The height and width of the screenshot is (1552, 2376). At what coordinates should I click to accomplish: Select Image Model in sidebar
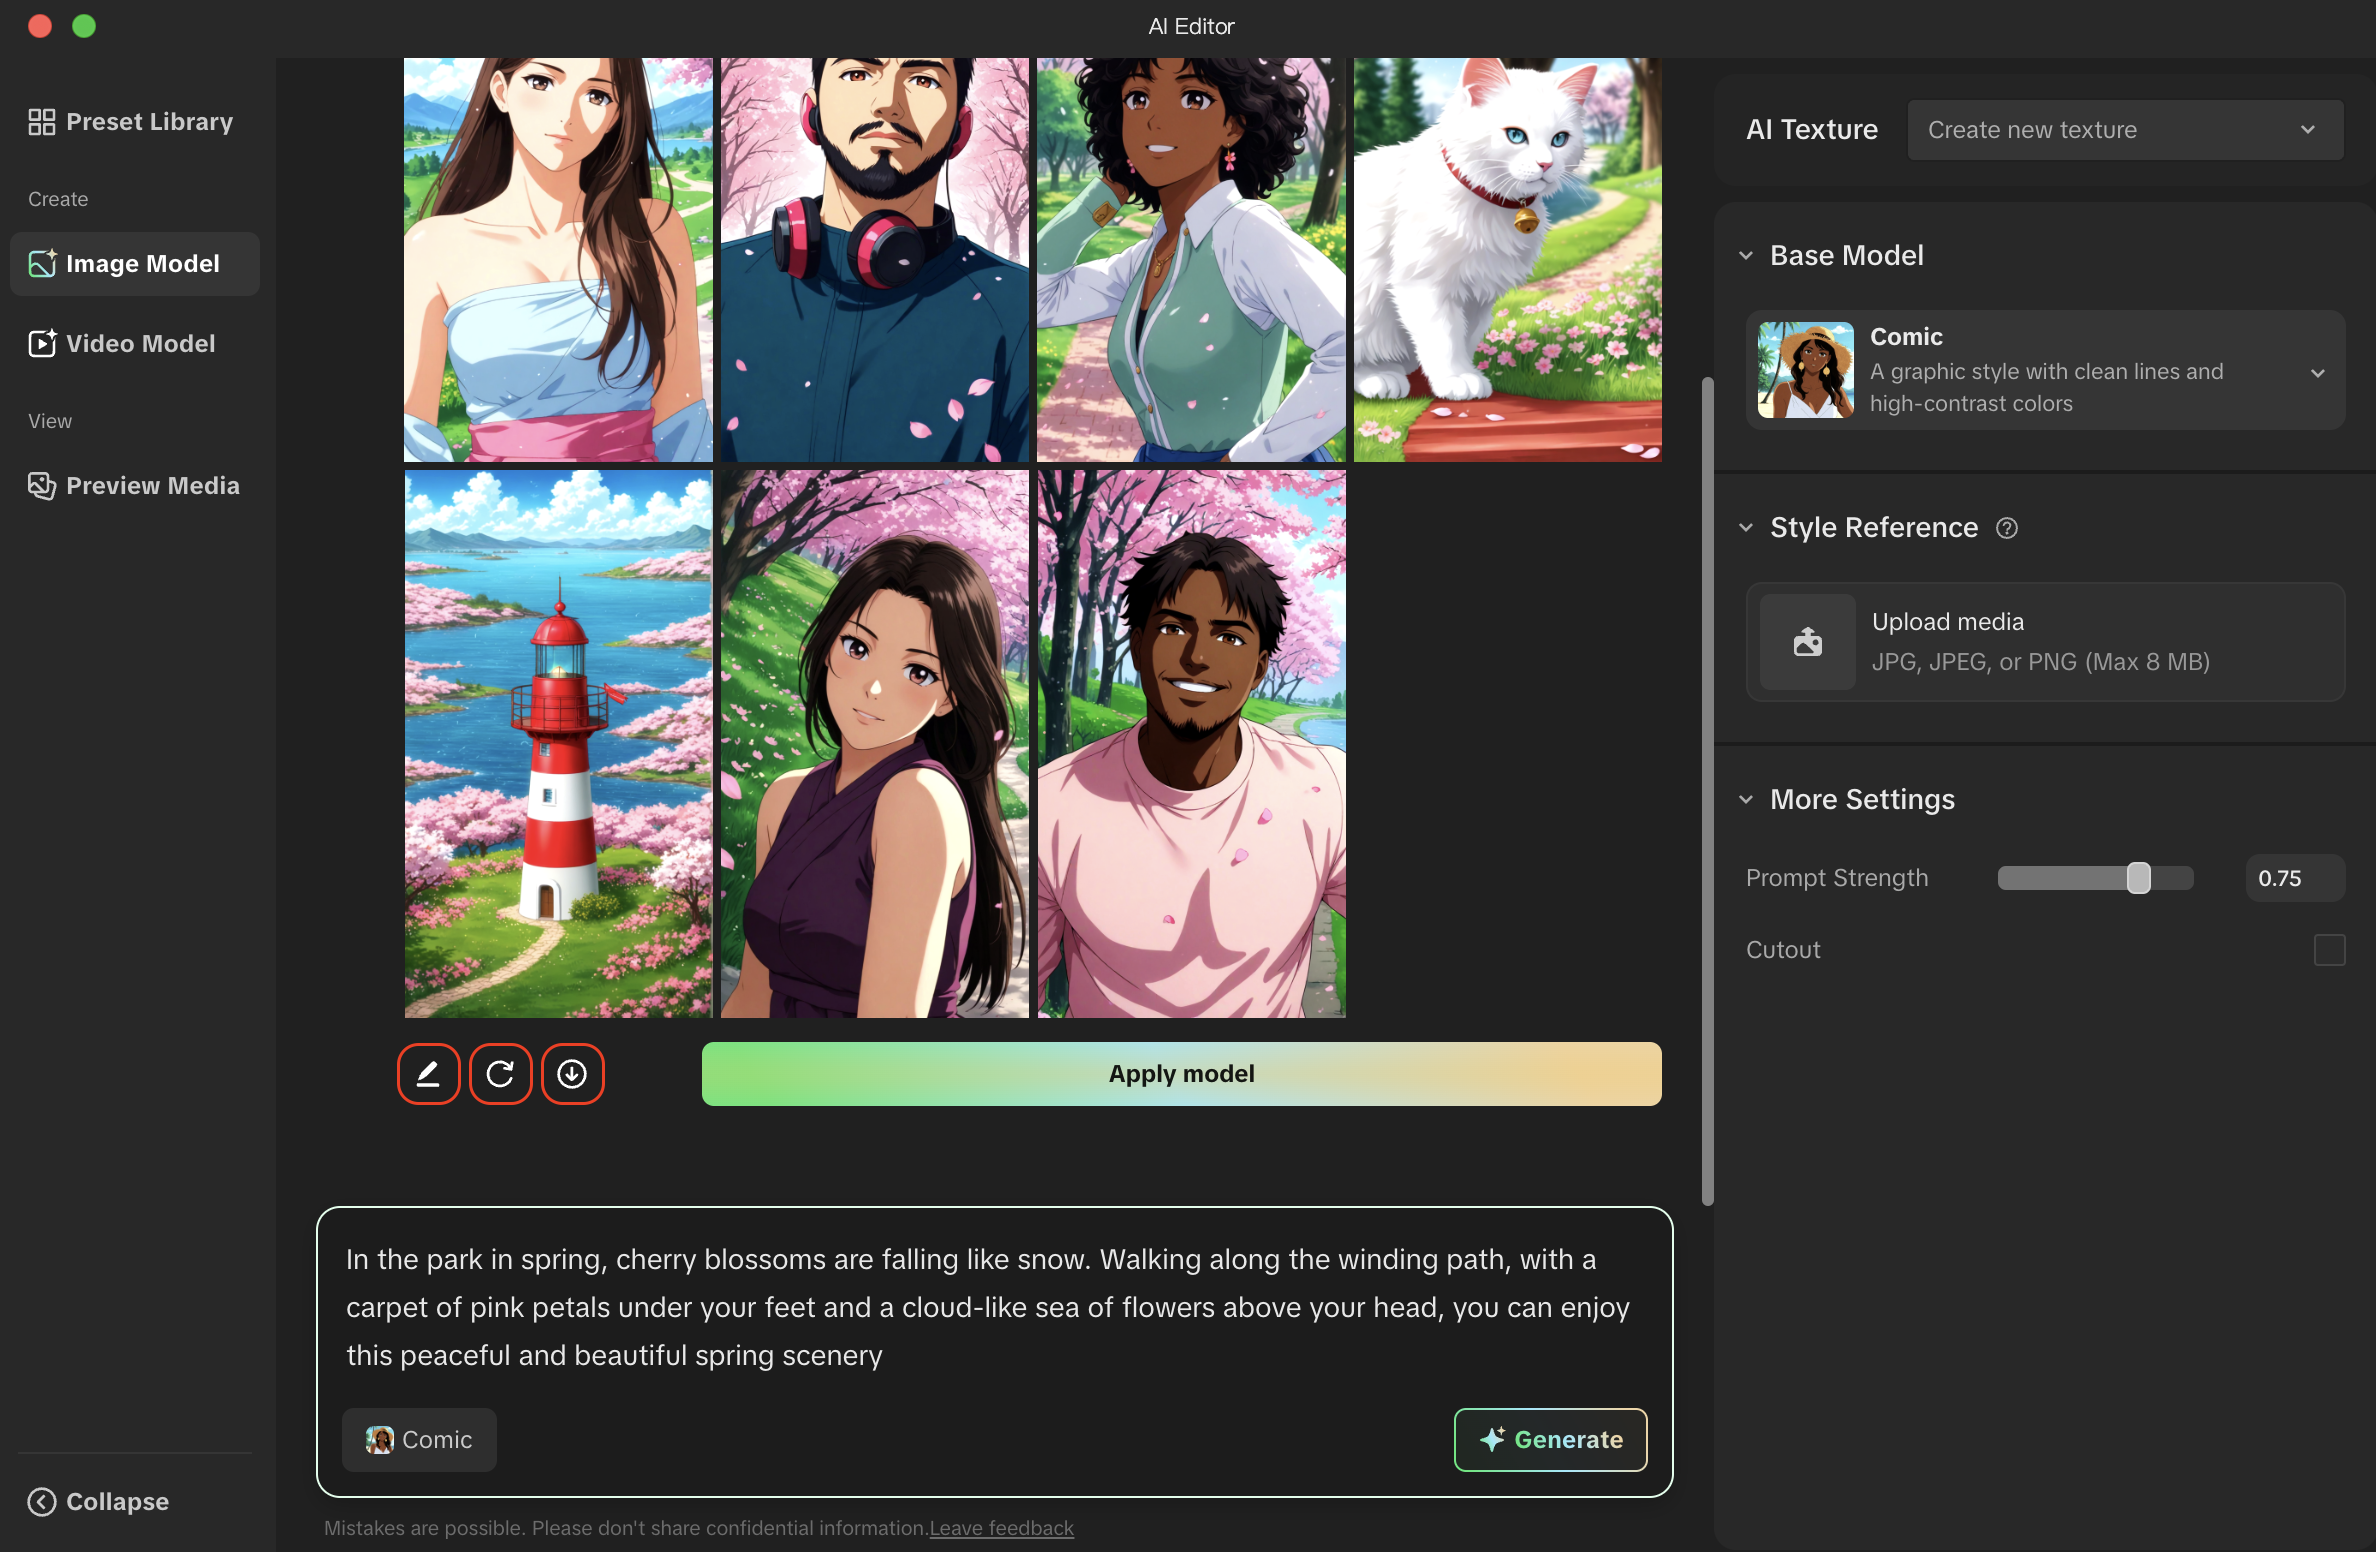[x=135, y=264]
